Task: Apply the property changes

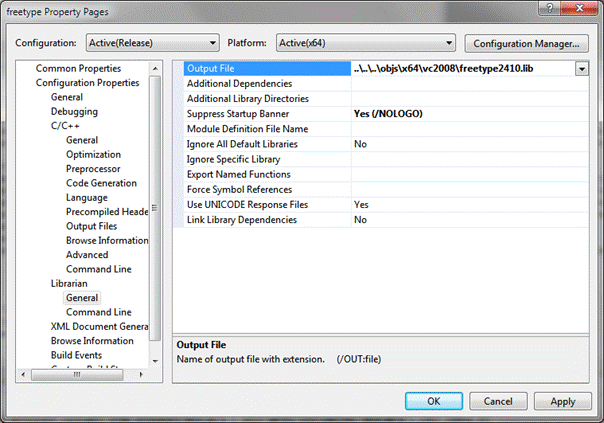Action: 562,401
